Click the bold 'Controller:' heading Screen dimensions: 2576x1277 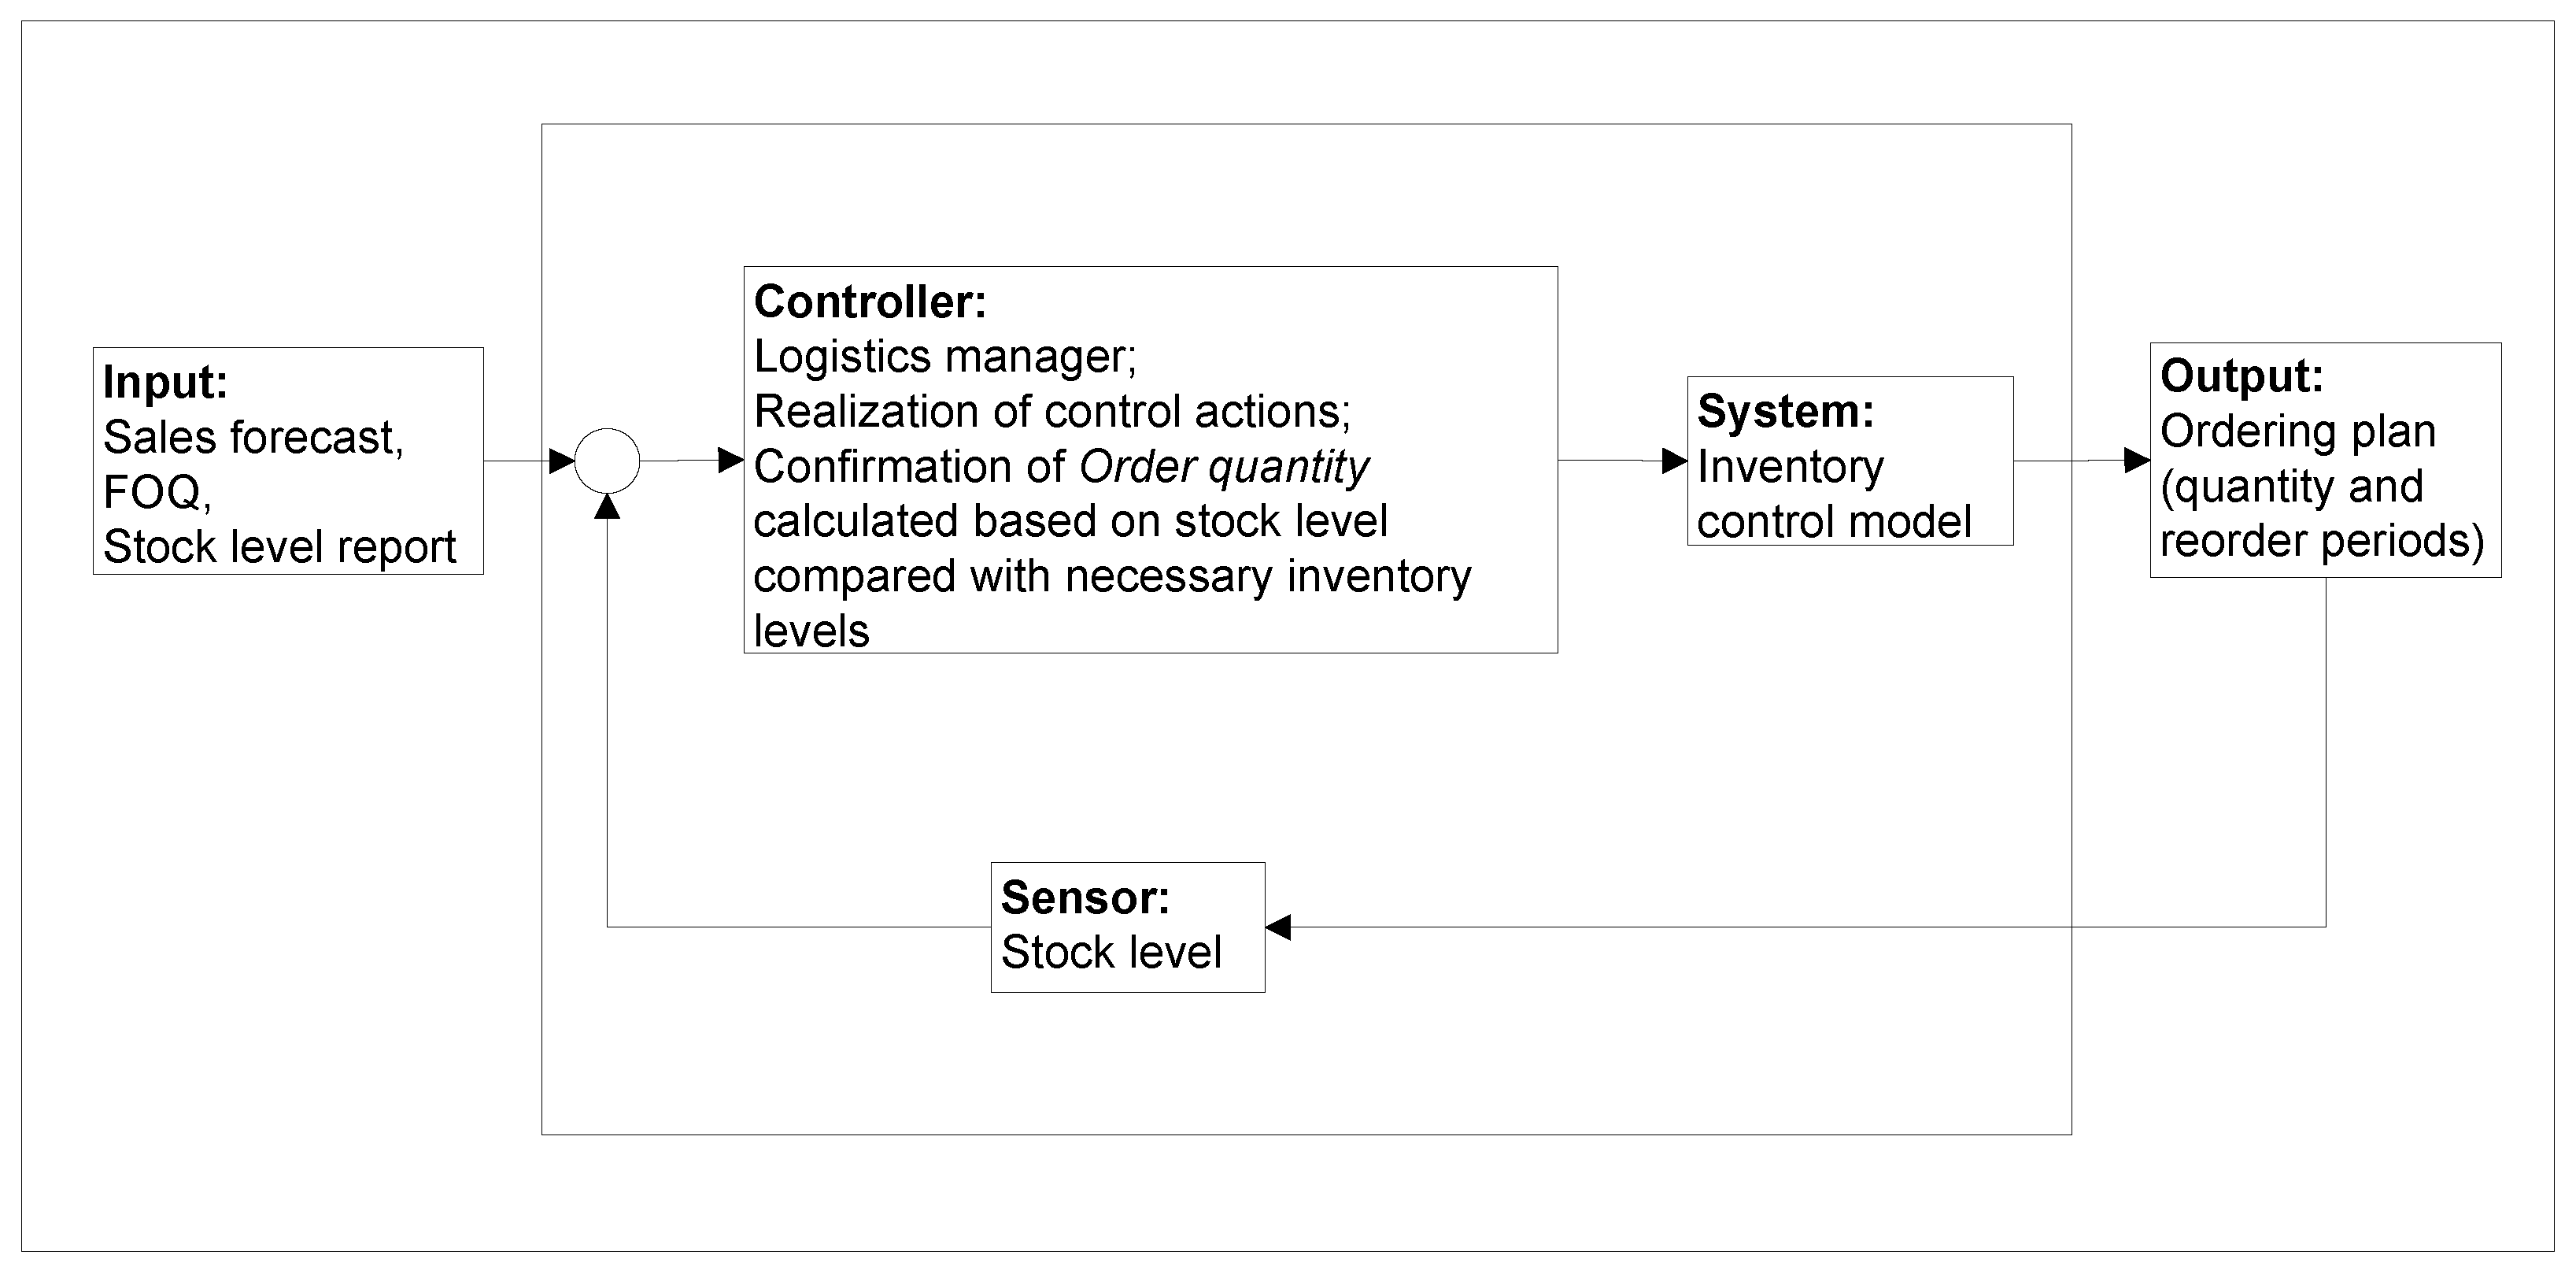click(870, 302)
